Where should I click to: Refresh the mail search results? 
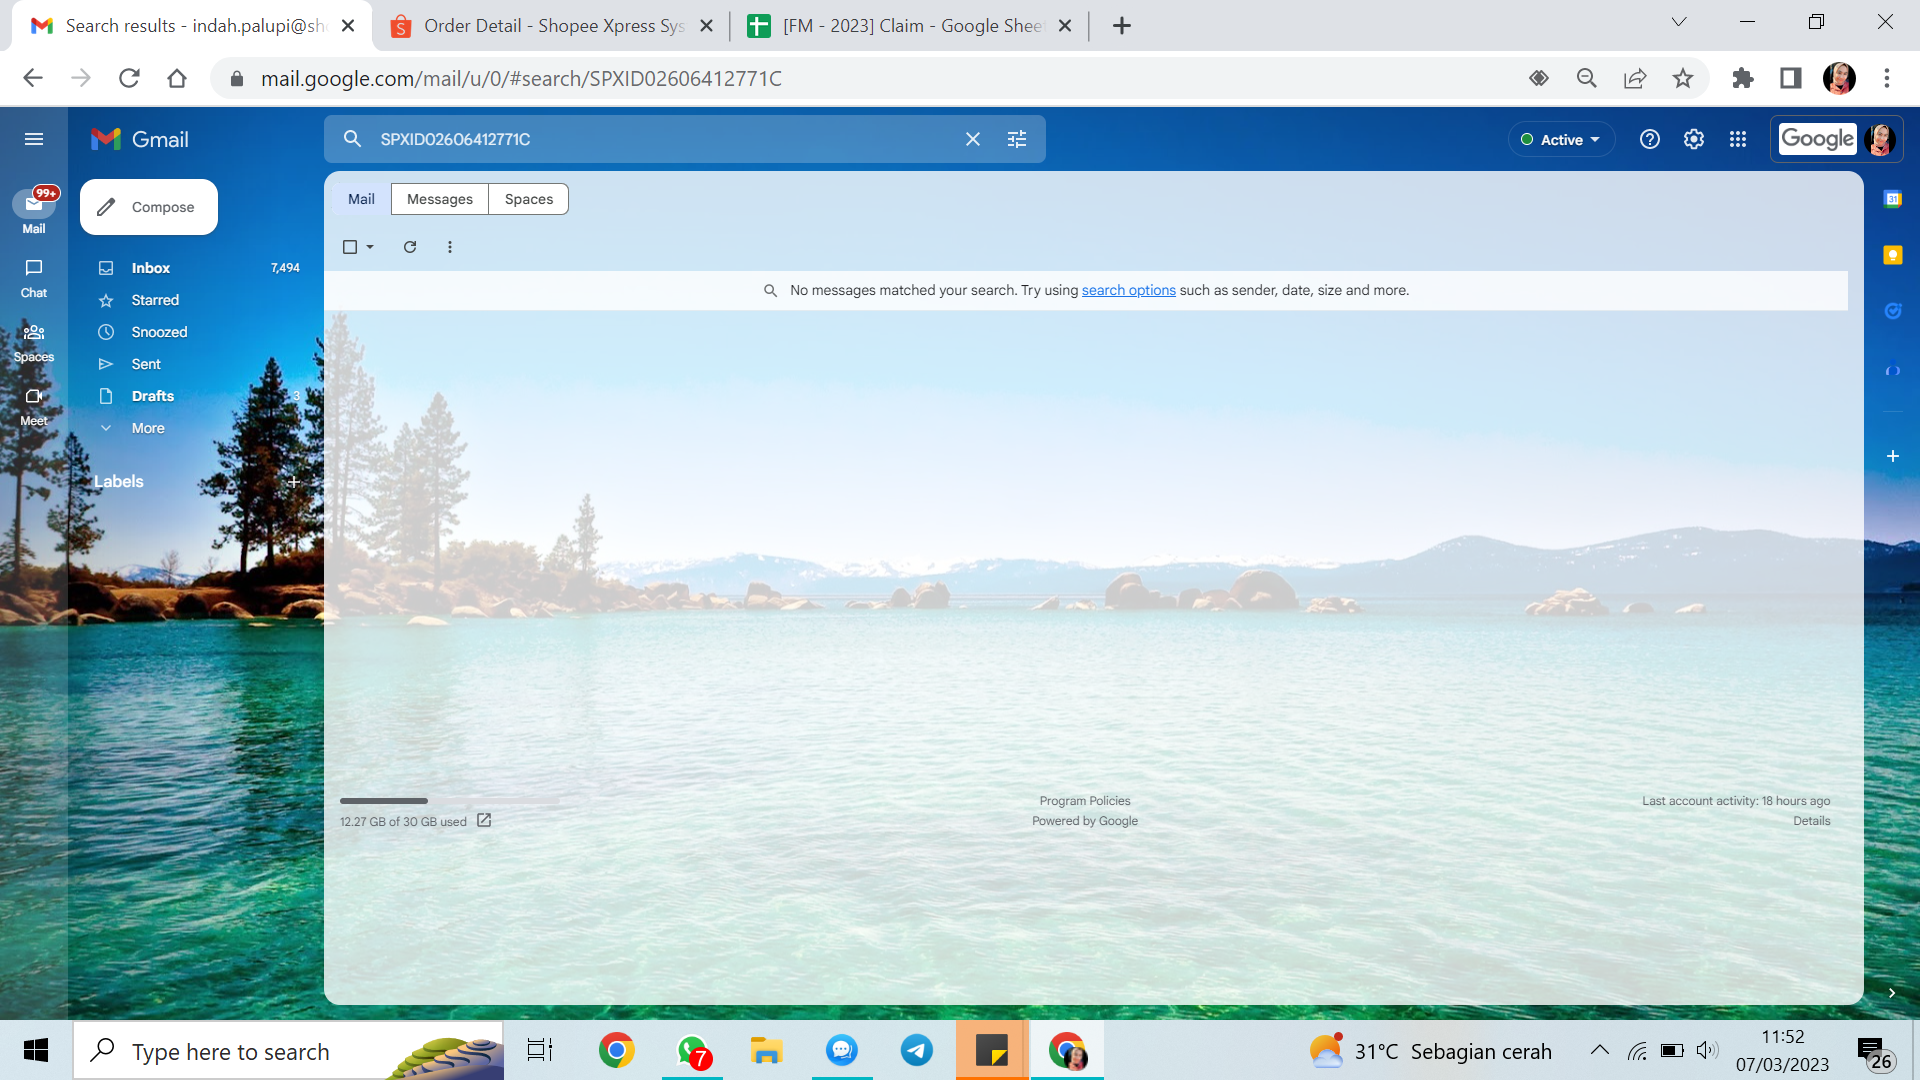click(410, 247)
